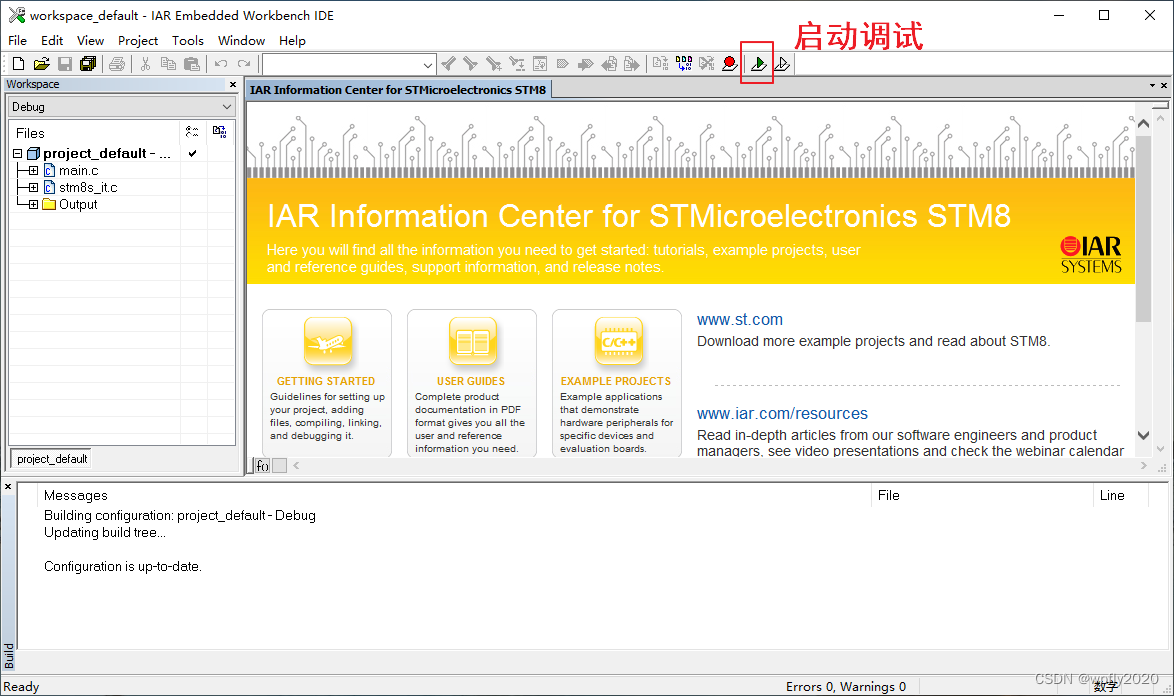Click the Save All icon

point(88,63)
